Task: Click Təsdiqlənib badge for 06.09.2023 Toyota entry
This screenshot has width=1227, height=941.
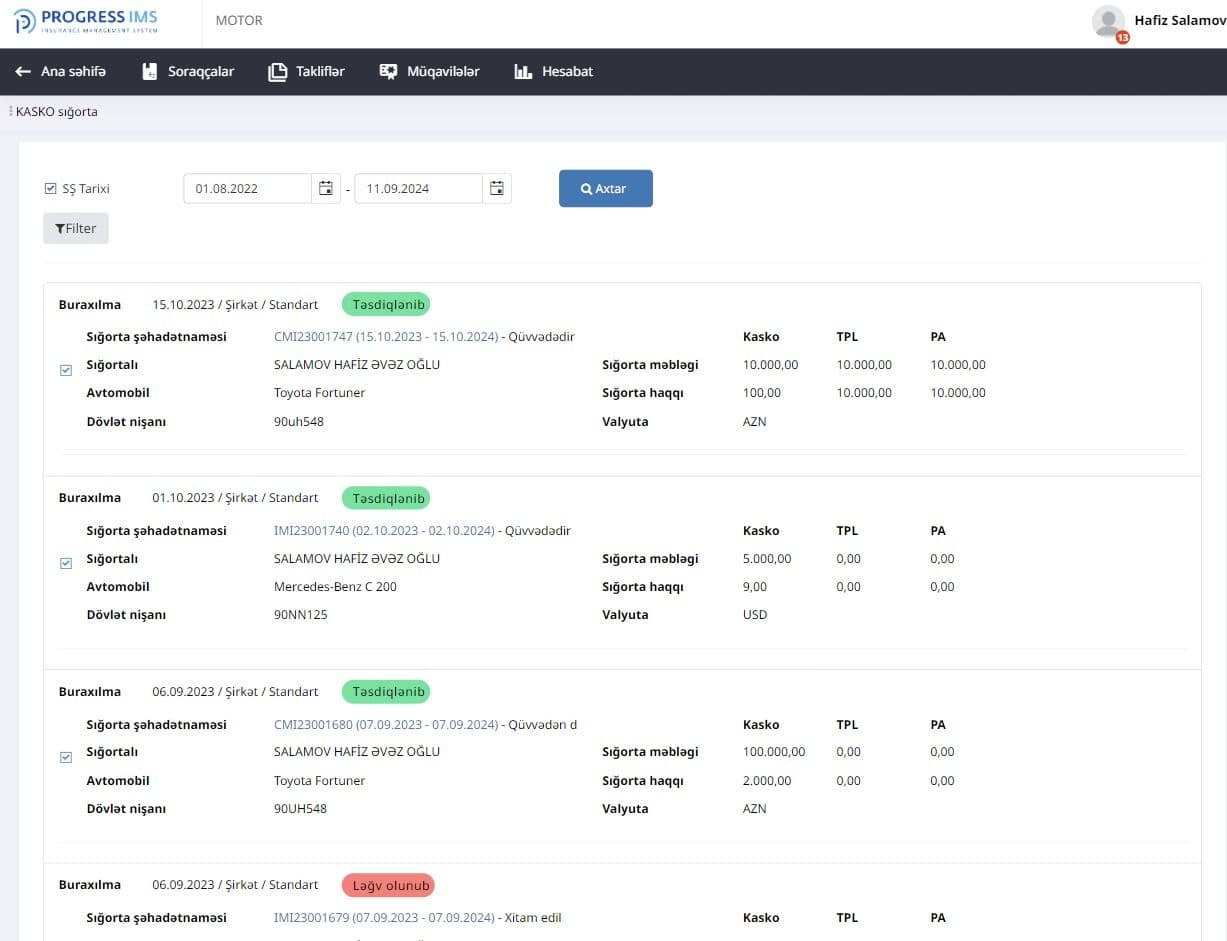Action: pyautogui.click(x=386, y=692)
